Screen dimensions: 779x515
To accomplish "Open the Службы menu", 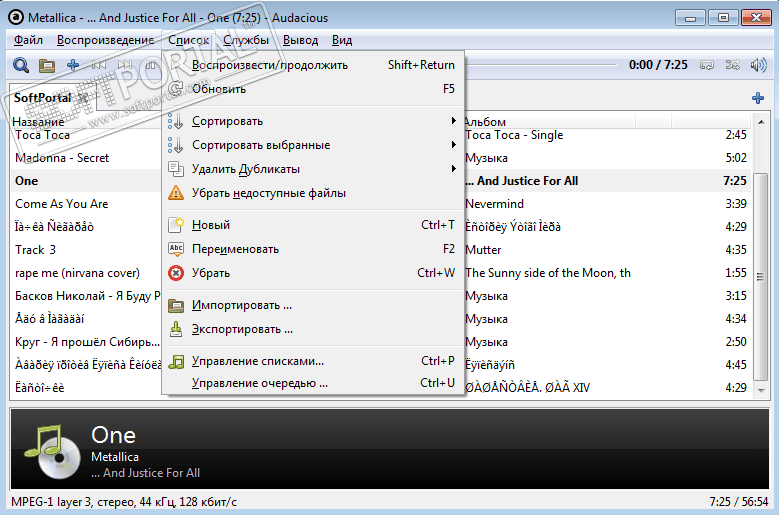I will (246, 40).
